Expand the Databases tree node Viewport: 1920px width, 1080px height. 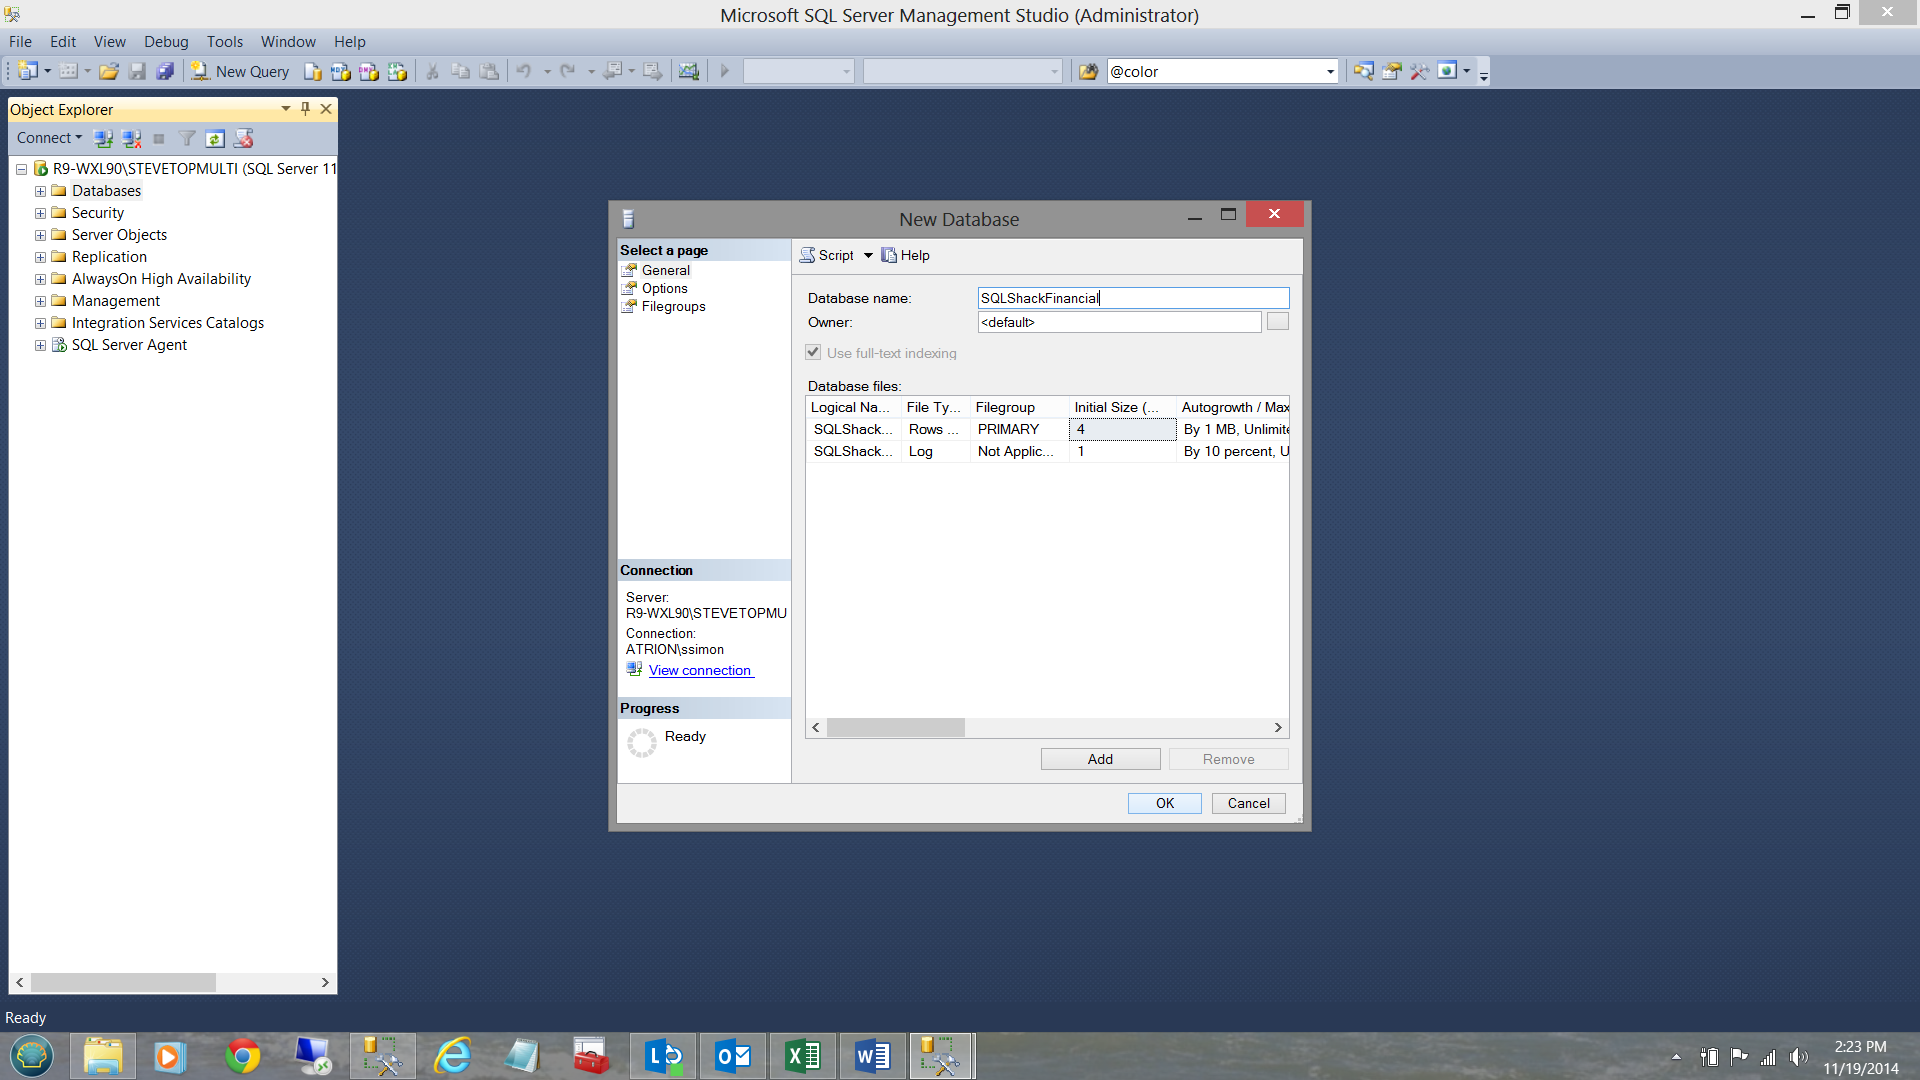pyautogui.click(x=40, y=191)
